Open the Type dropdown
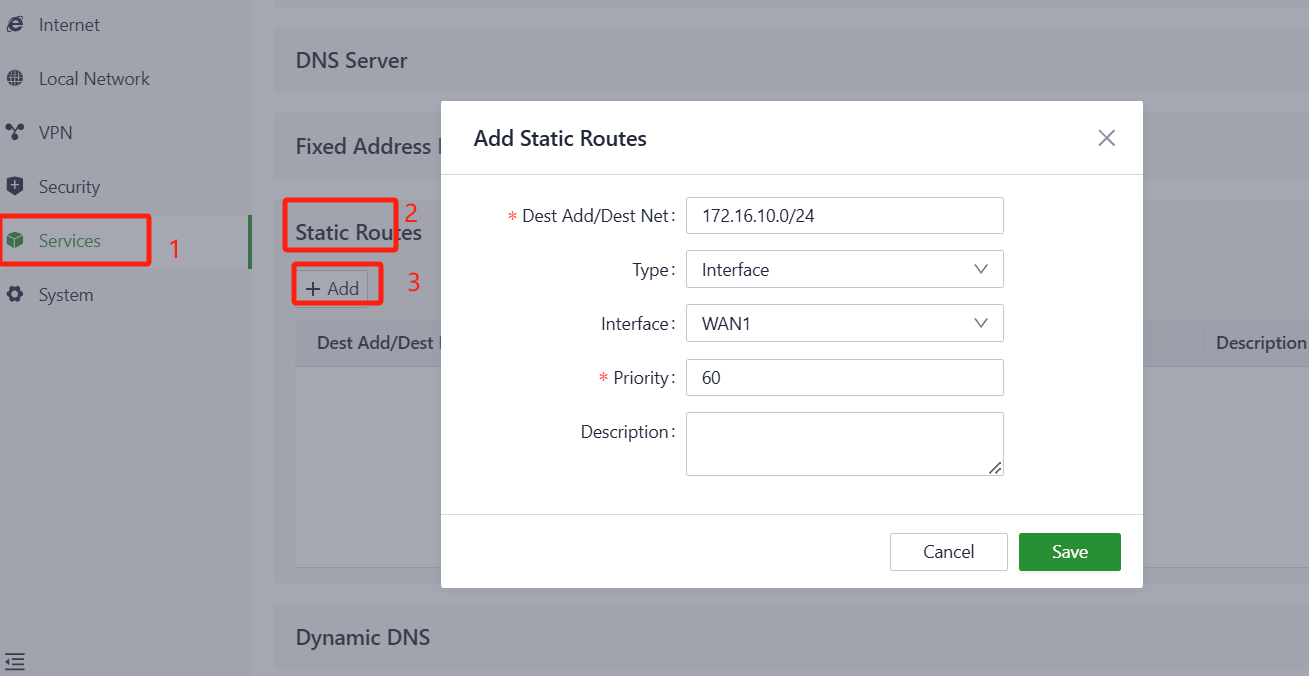1309x676 pixels. (x=844, y=269)
